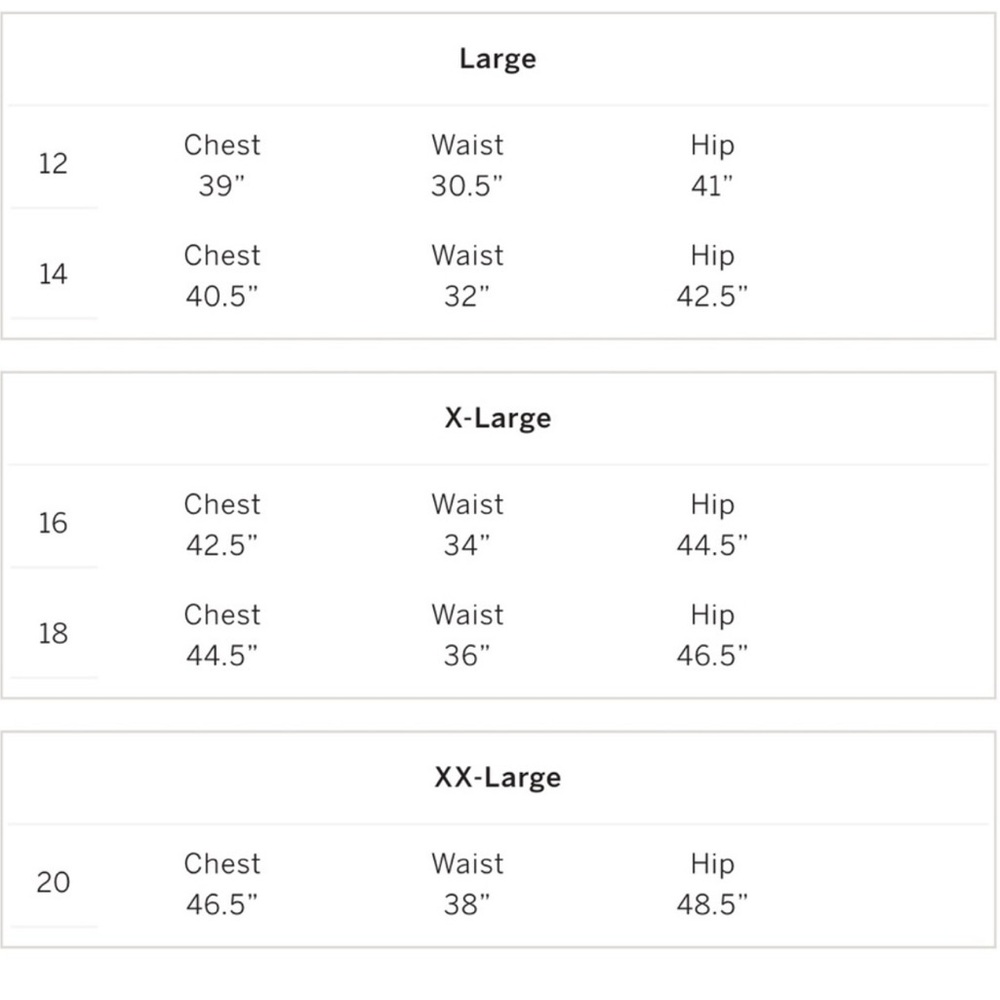Select size 12 row label
The height and width of the screenshot is (1000, 1000).
(x=53, y=164)
